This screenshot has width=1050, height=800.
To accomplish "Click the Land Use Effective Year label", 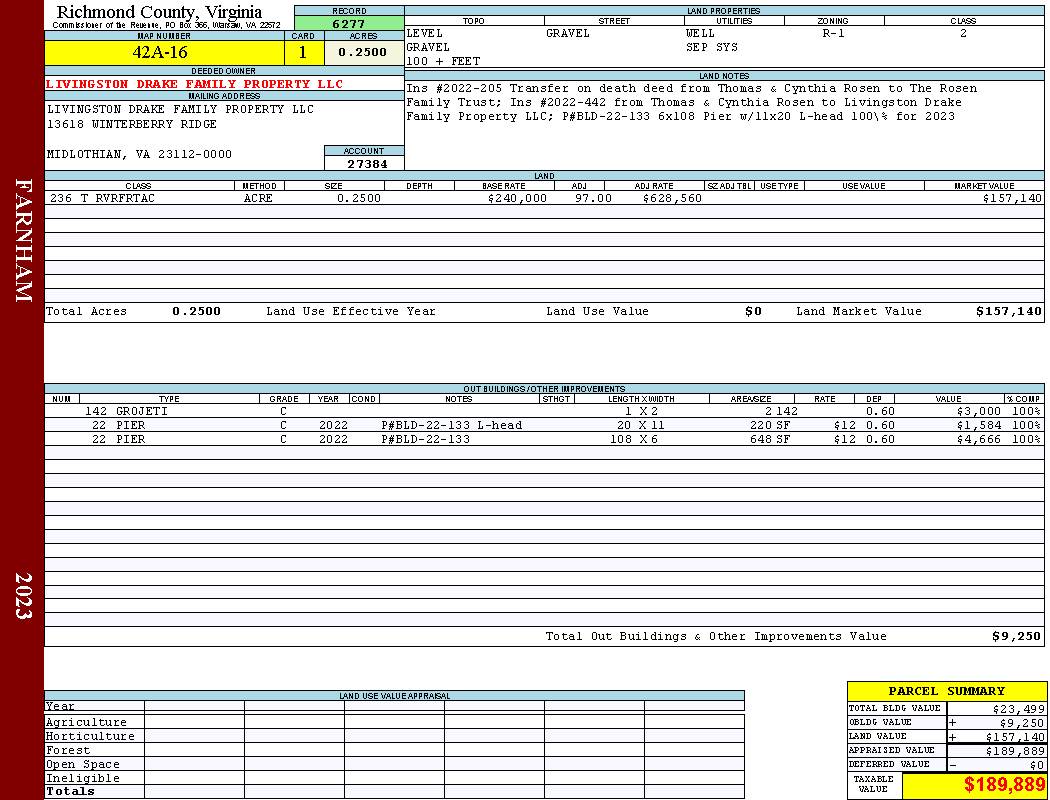I will (x=350, y=311).
